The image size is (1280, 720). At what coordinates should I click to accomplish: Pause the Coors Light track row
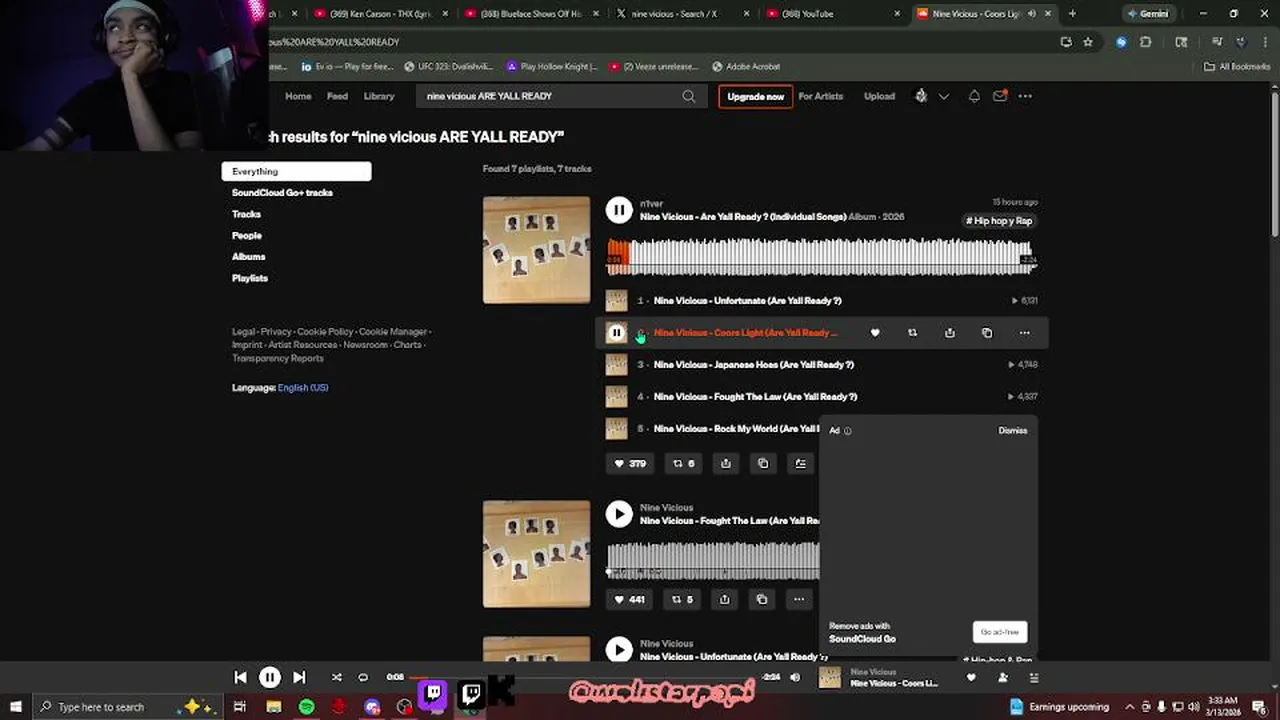616,333
